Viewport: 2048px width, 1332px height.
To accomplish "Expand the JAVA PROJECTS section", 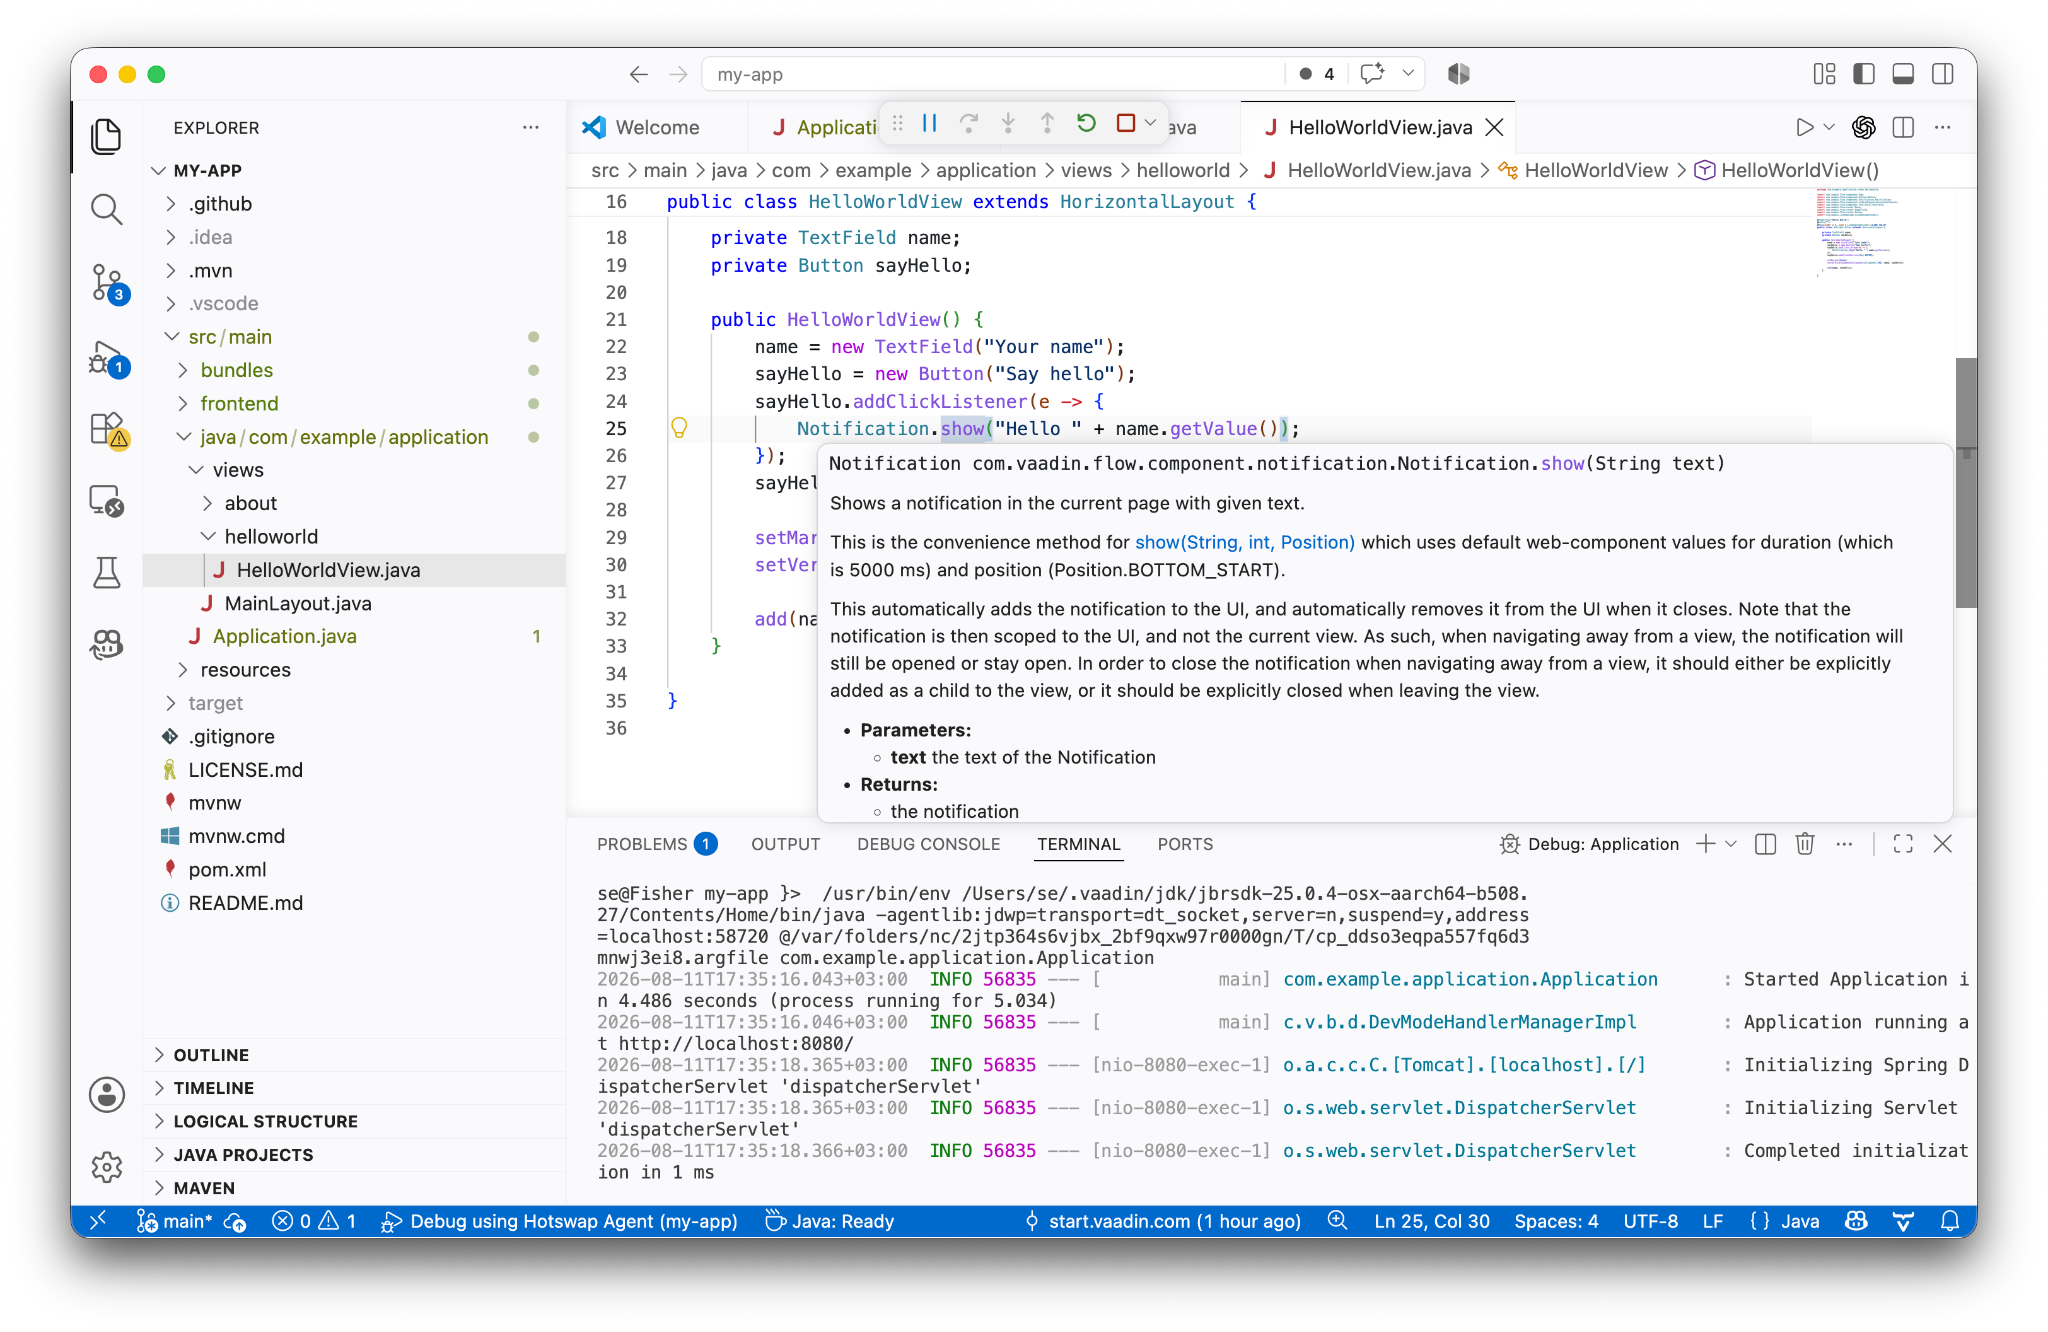I will tap(243, 1155).
